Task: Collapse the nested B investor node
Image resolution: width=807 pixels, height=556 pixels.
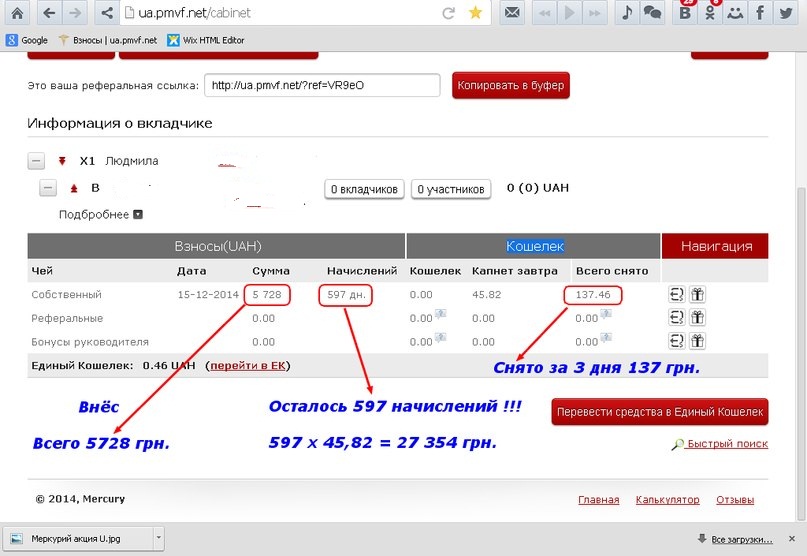Action: 48,188
